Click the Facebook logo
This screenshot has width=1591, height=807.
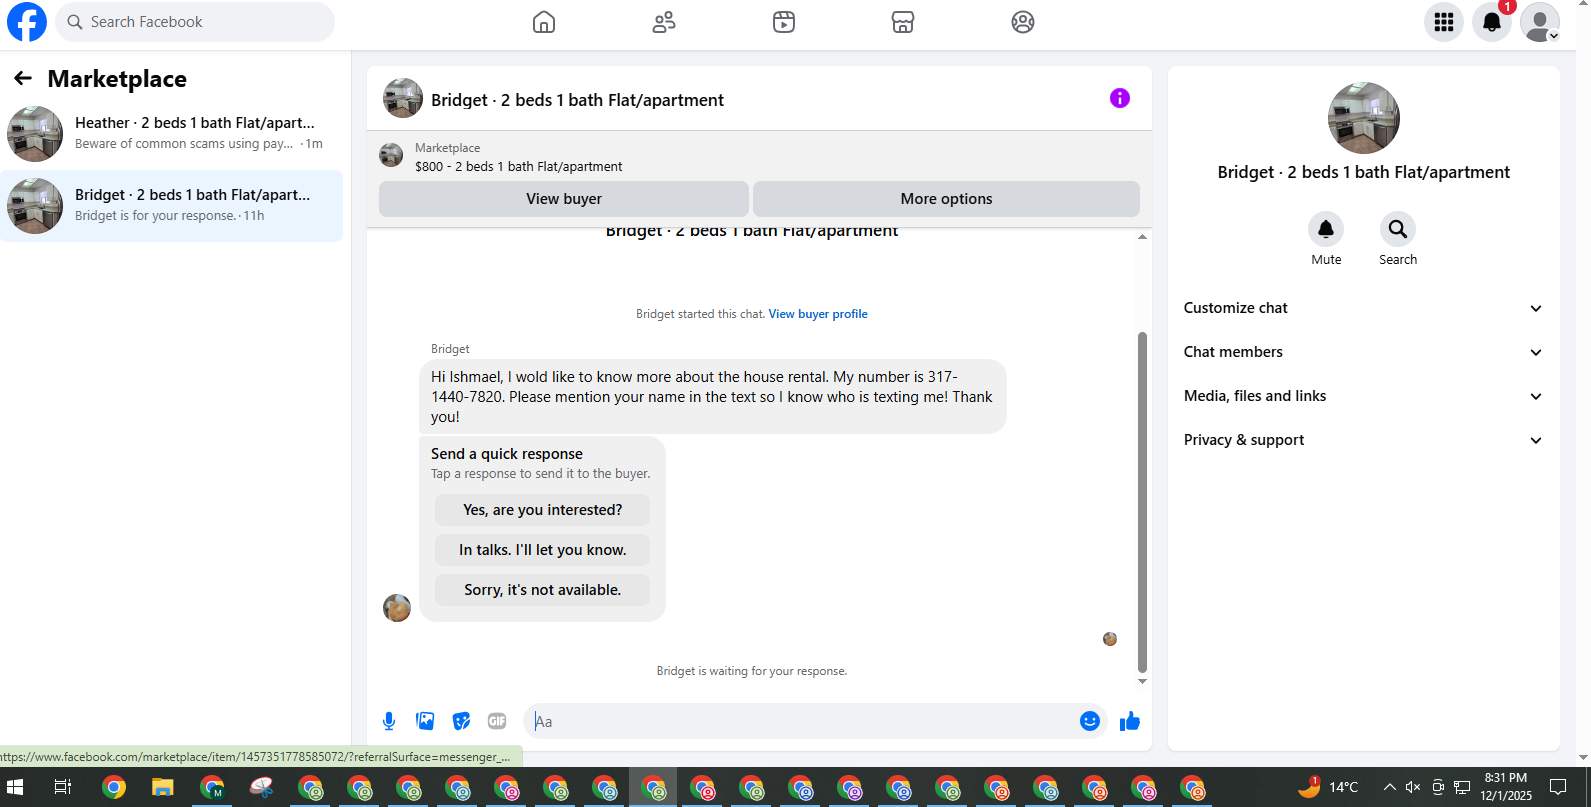coord(27,22)
